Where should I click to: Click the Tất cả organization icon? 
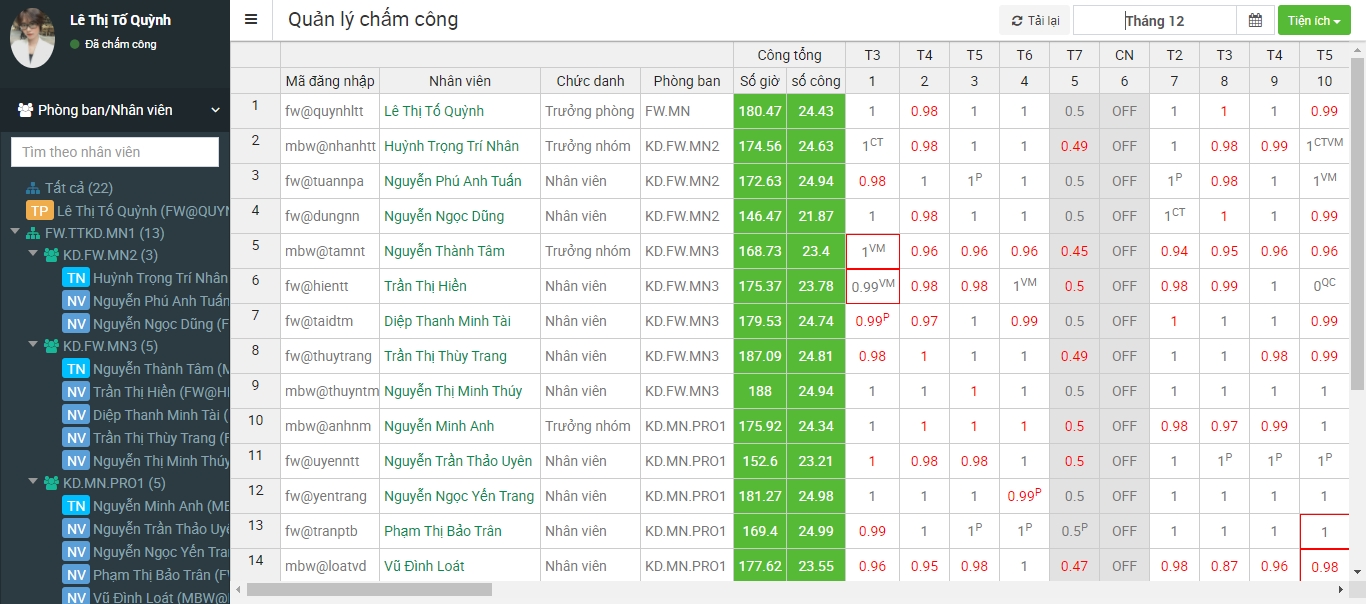point(32,188)
